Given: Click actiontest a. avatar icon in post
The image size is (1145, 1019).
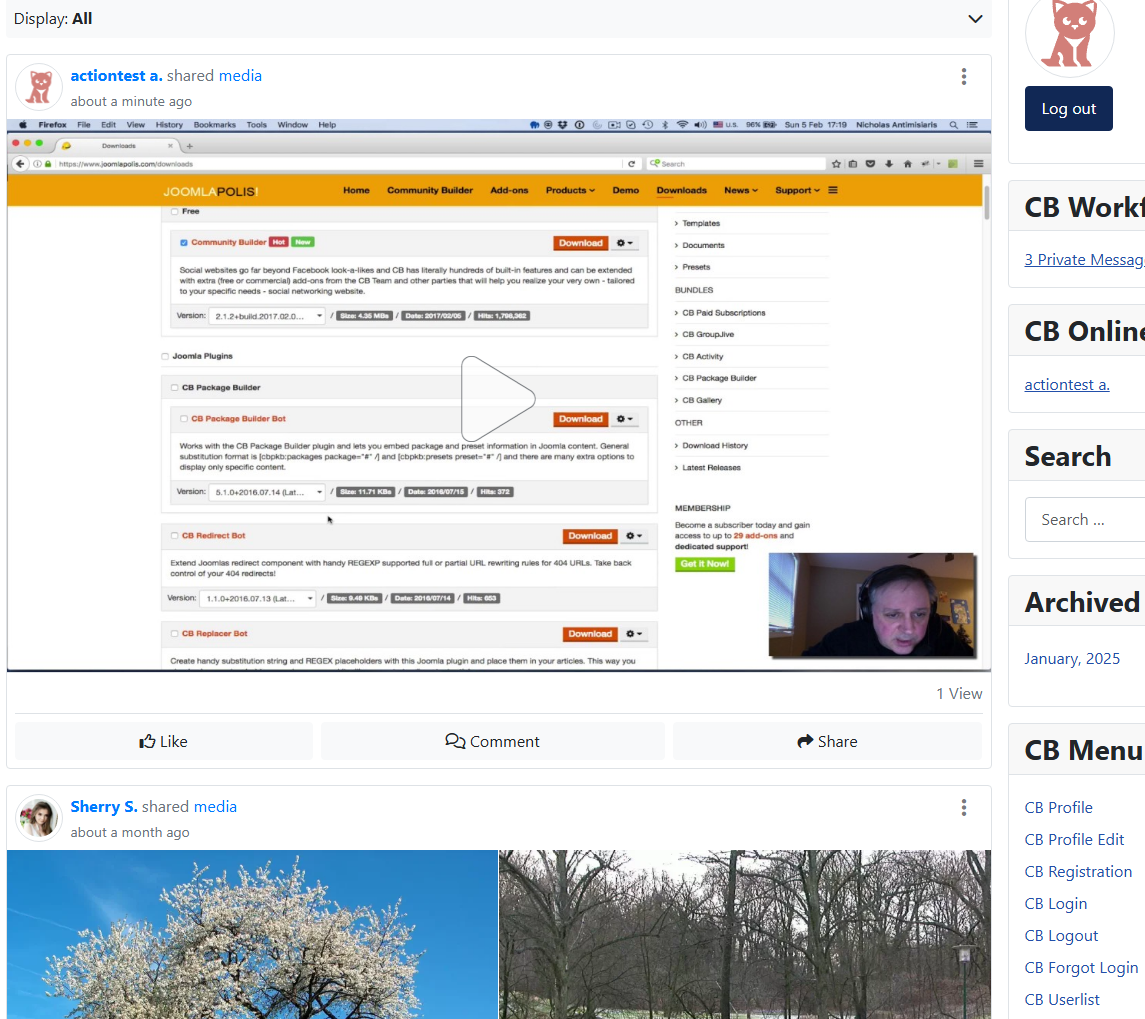Looking at the screenshot, I should click(39, 88).
